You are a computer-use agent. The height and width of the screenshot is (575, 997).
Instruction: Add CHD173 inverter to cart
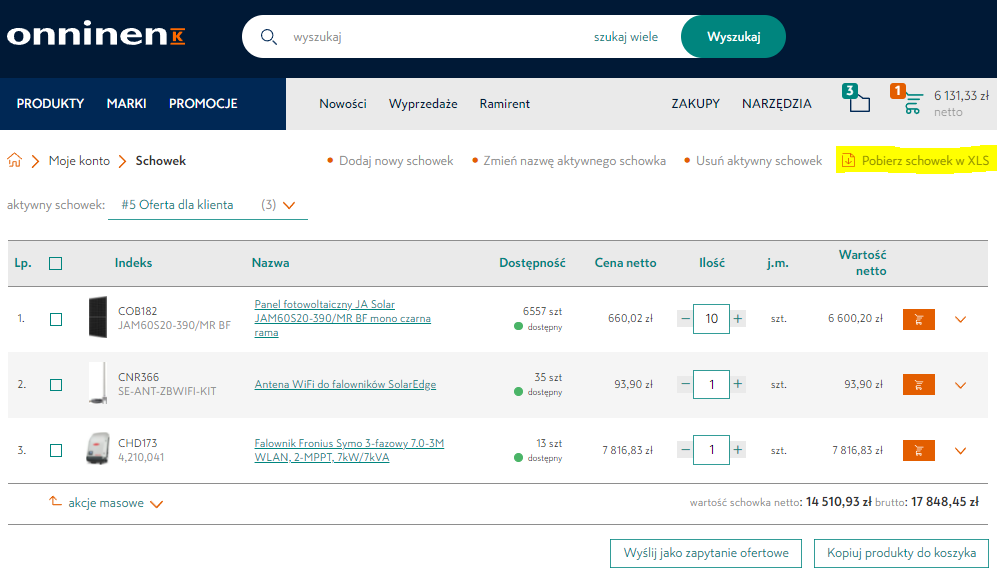(x=918, y=450)
